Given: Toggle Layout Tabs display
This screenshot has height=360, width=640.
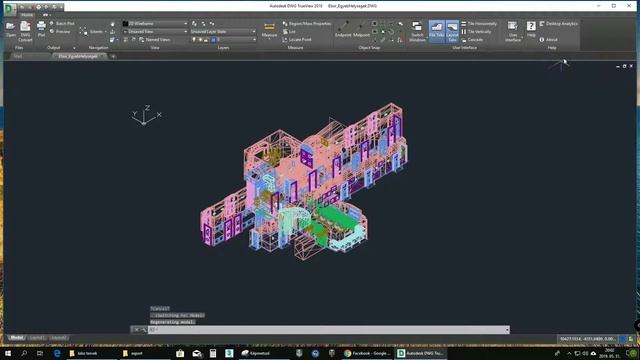Looking at the screenshot, I should pos(452,31).
